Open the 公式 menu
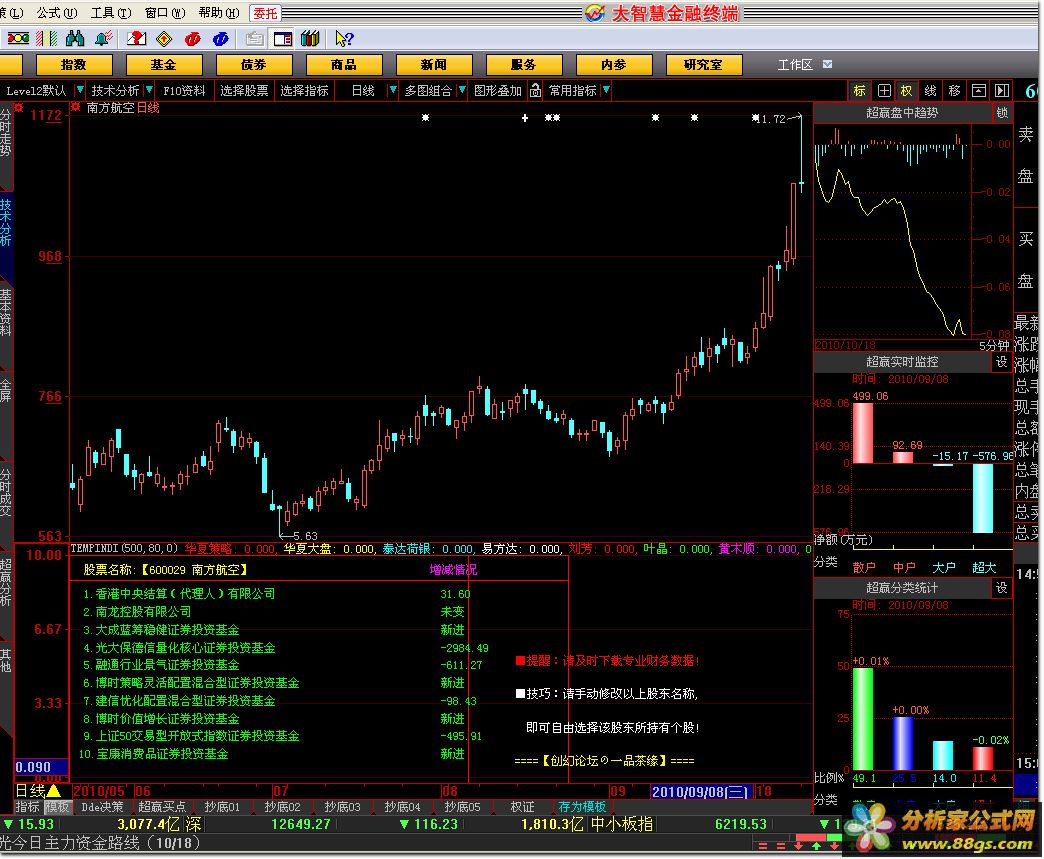1044x859 pixels. coord(57,13)
